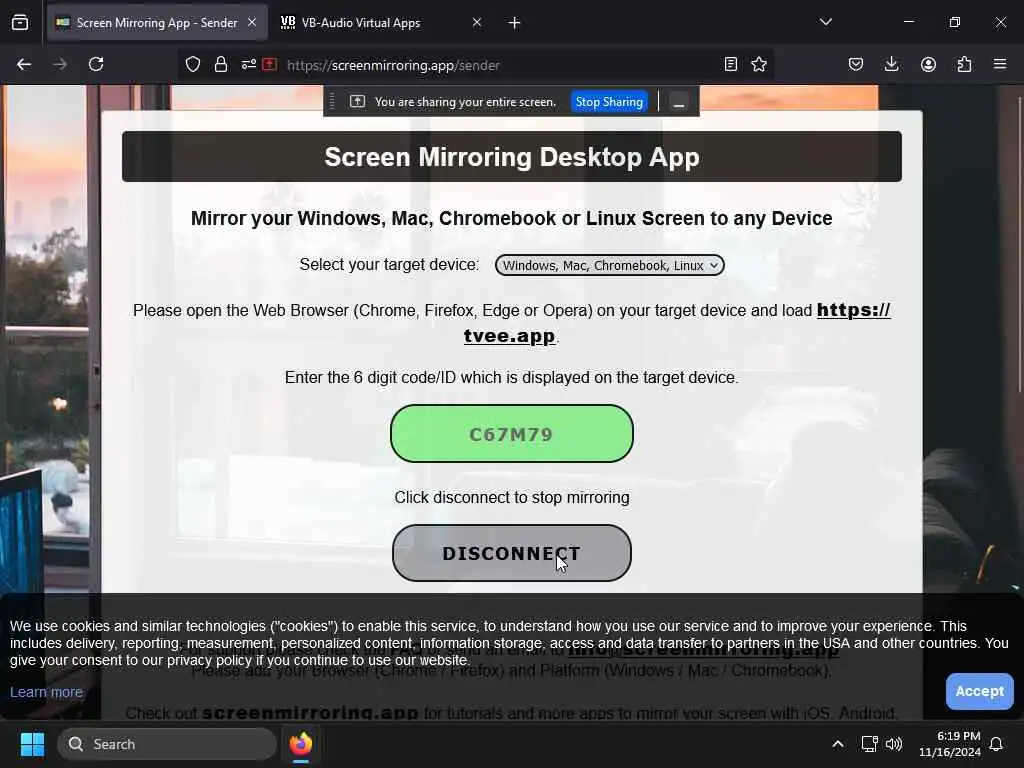Grab the sharing indicator drag handle
The height and width of the screenshot is (768, 1024).
tap(332, 102)
